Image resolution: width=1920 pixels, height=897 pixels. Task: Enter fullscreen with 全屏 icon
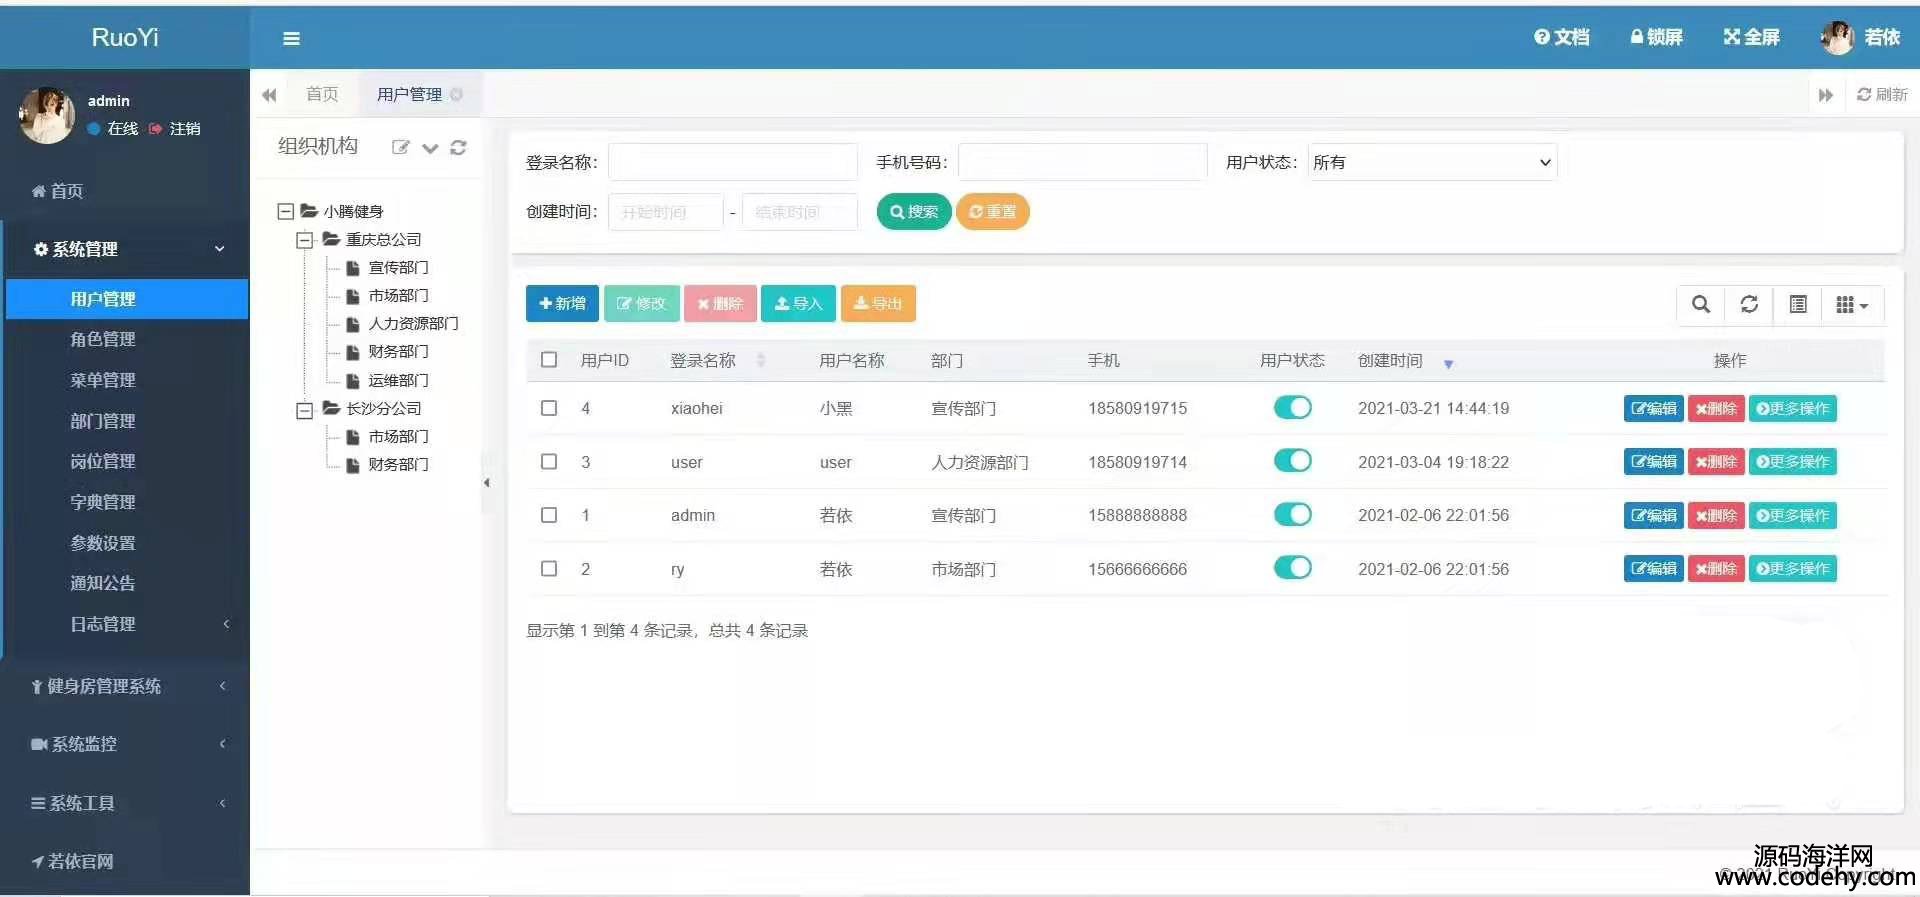pyautogui.click(x=1751, y=37)
